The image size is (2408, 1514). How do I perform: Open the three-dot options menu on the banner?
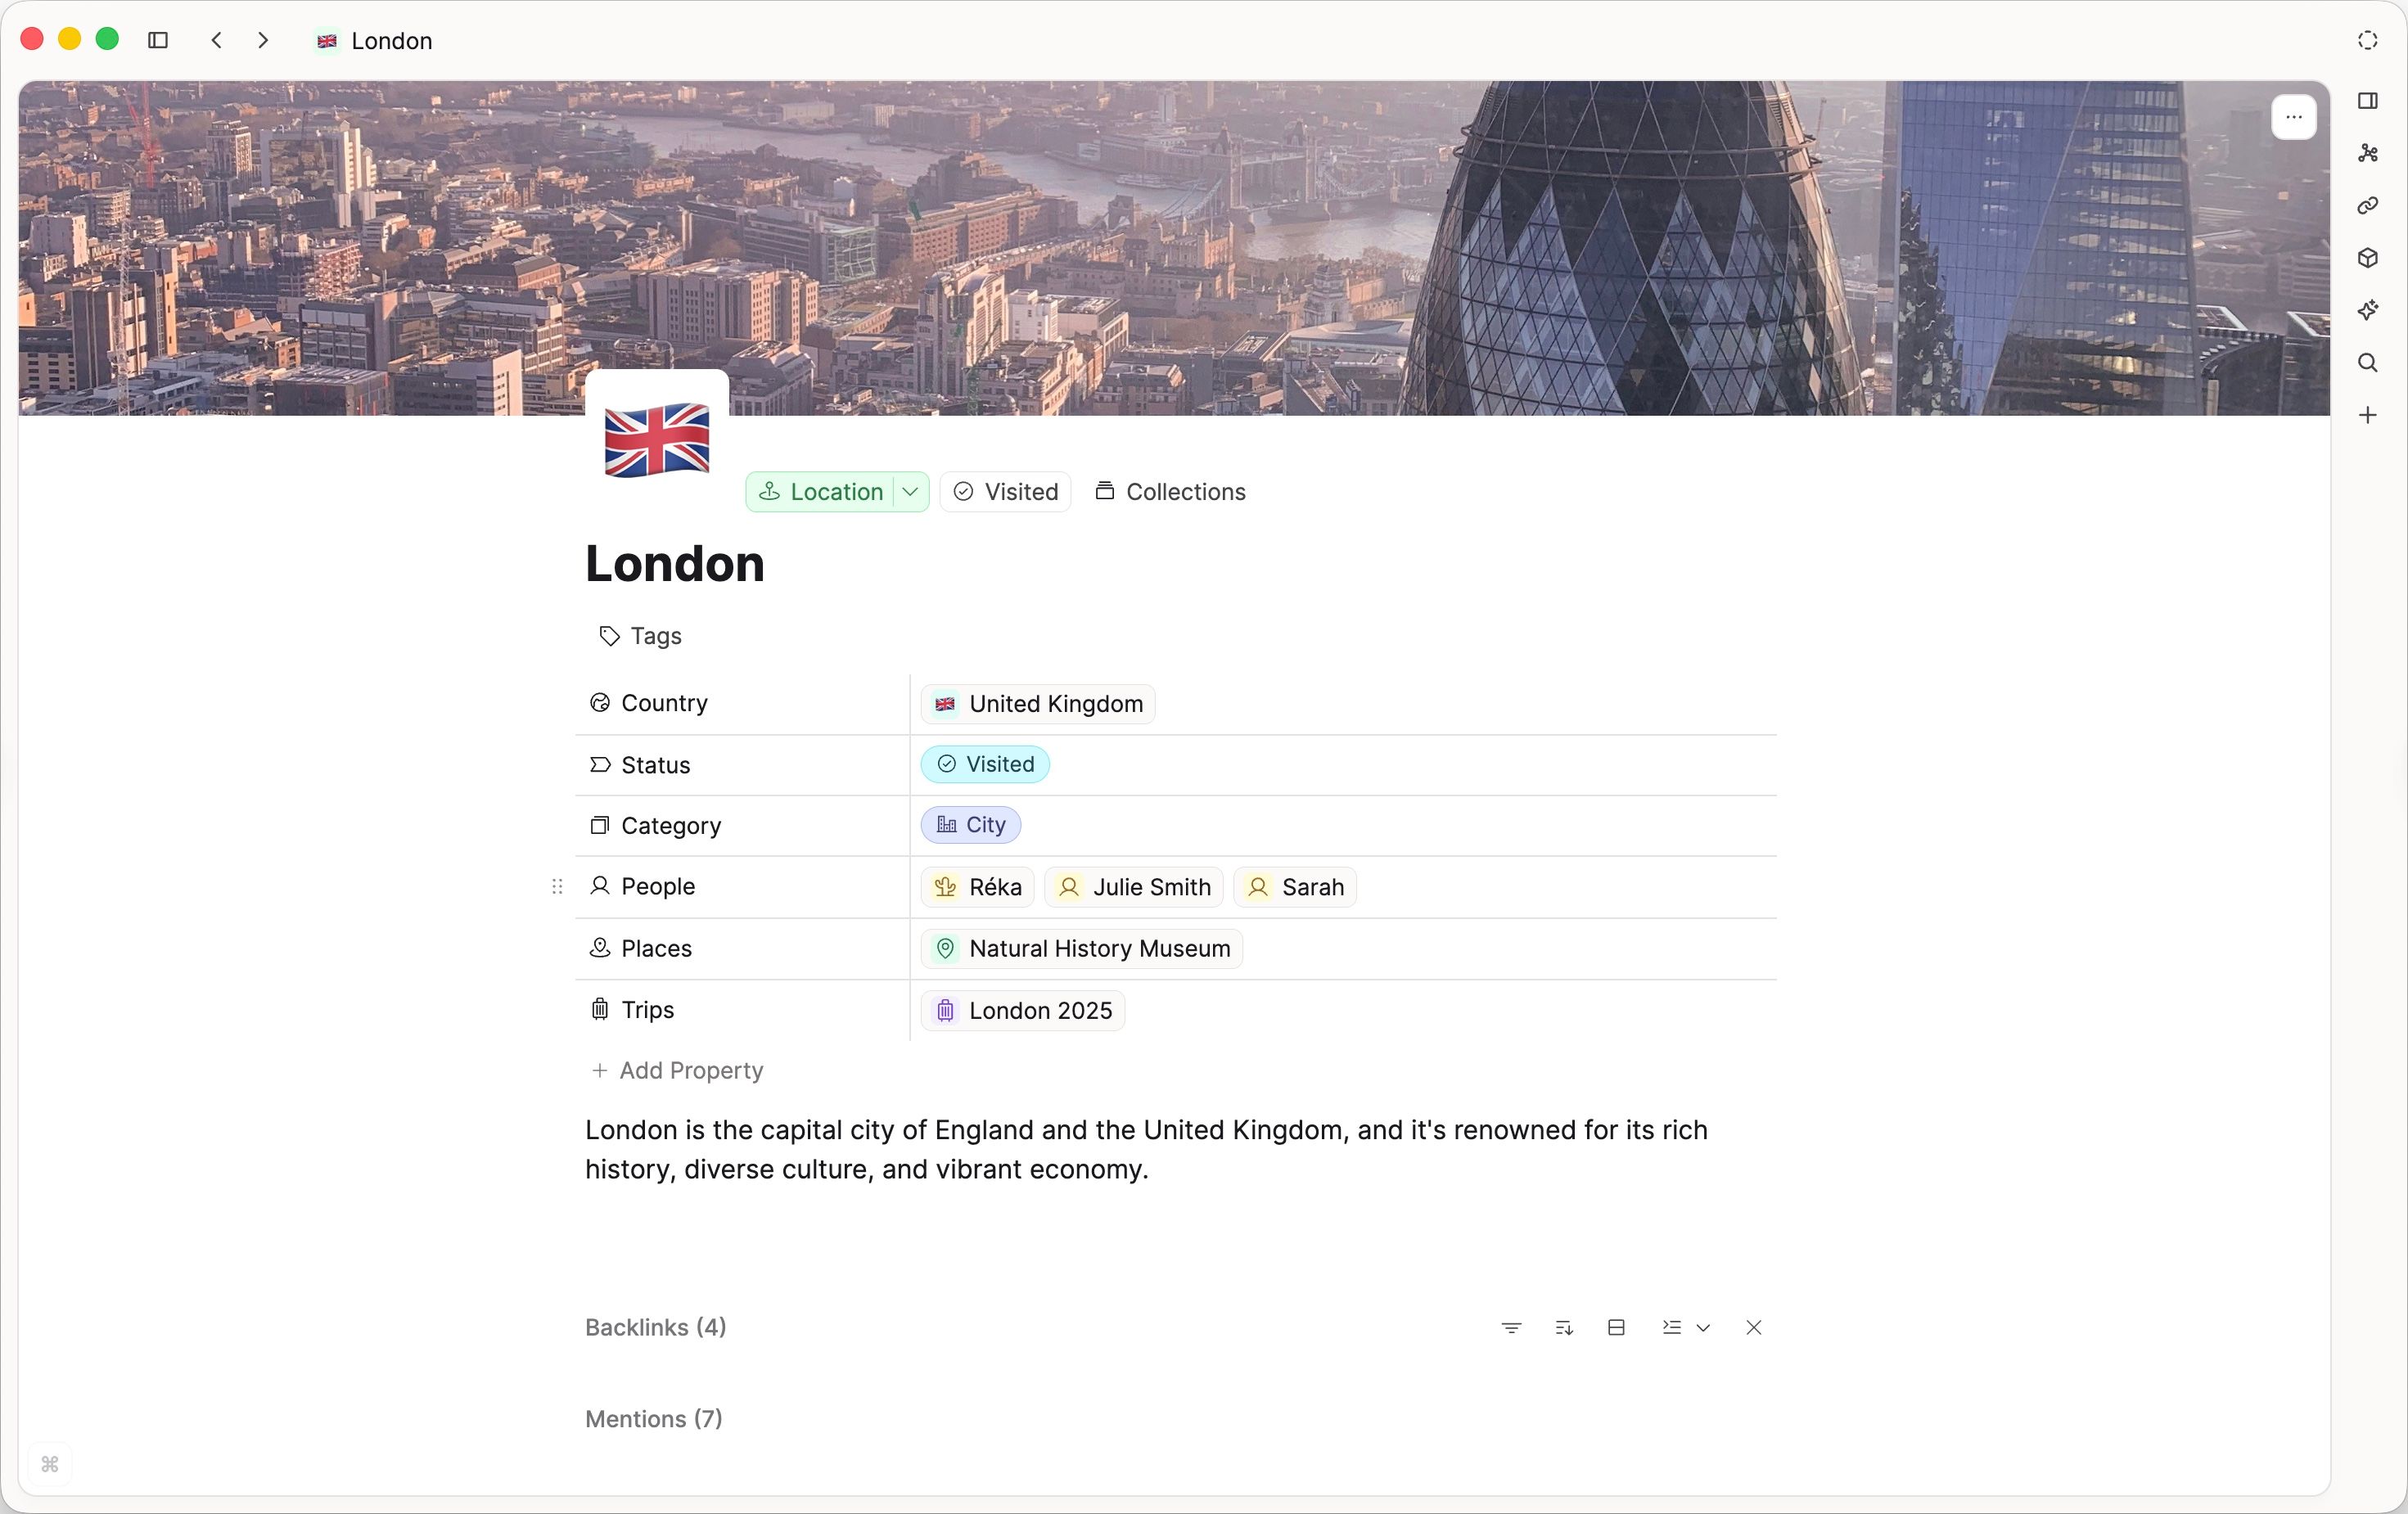coord(2294,116)
